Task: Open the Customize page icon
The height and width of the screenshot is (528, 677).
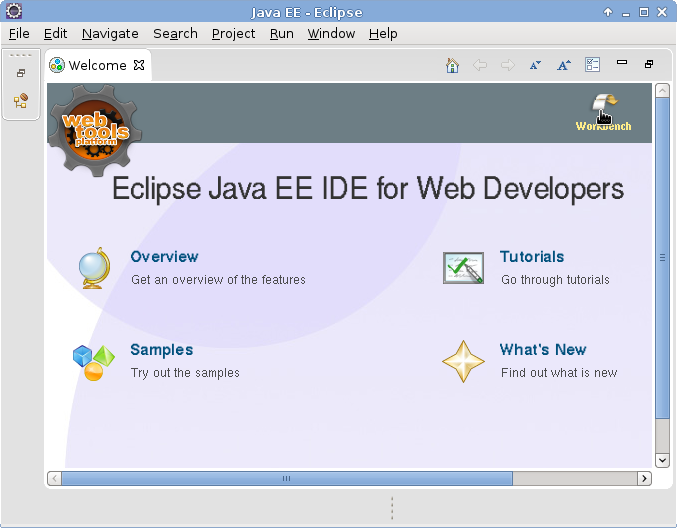Action: pyautogui.click(x=592, y=65)
